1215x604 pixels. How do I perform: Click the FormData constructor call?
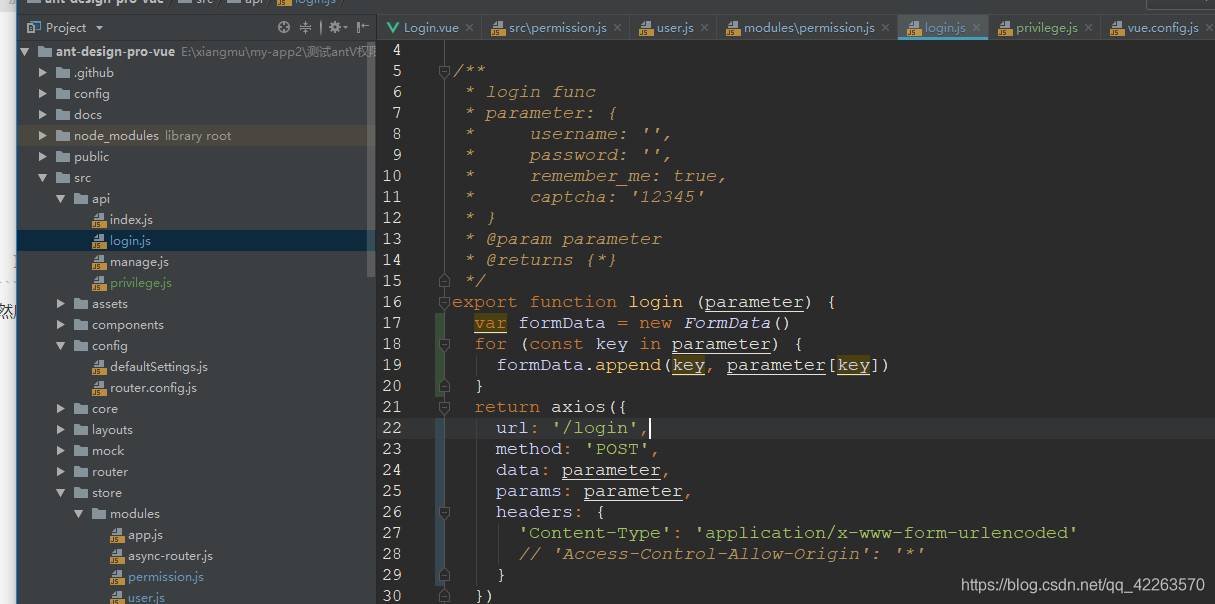[737, 323]
